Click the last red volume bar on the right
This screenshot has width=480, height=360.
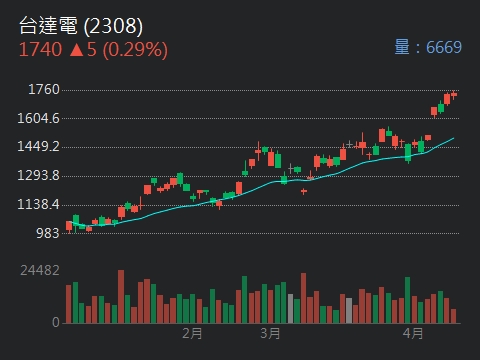click(x=453, y=316)
